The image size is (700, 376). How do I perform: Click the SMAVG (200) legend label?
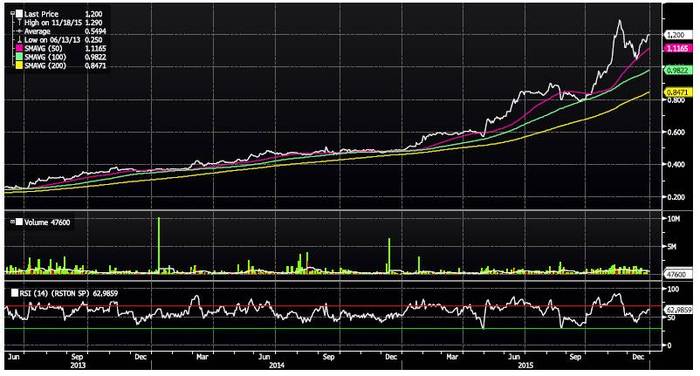pos(46,66)
